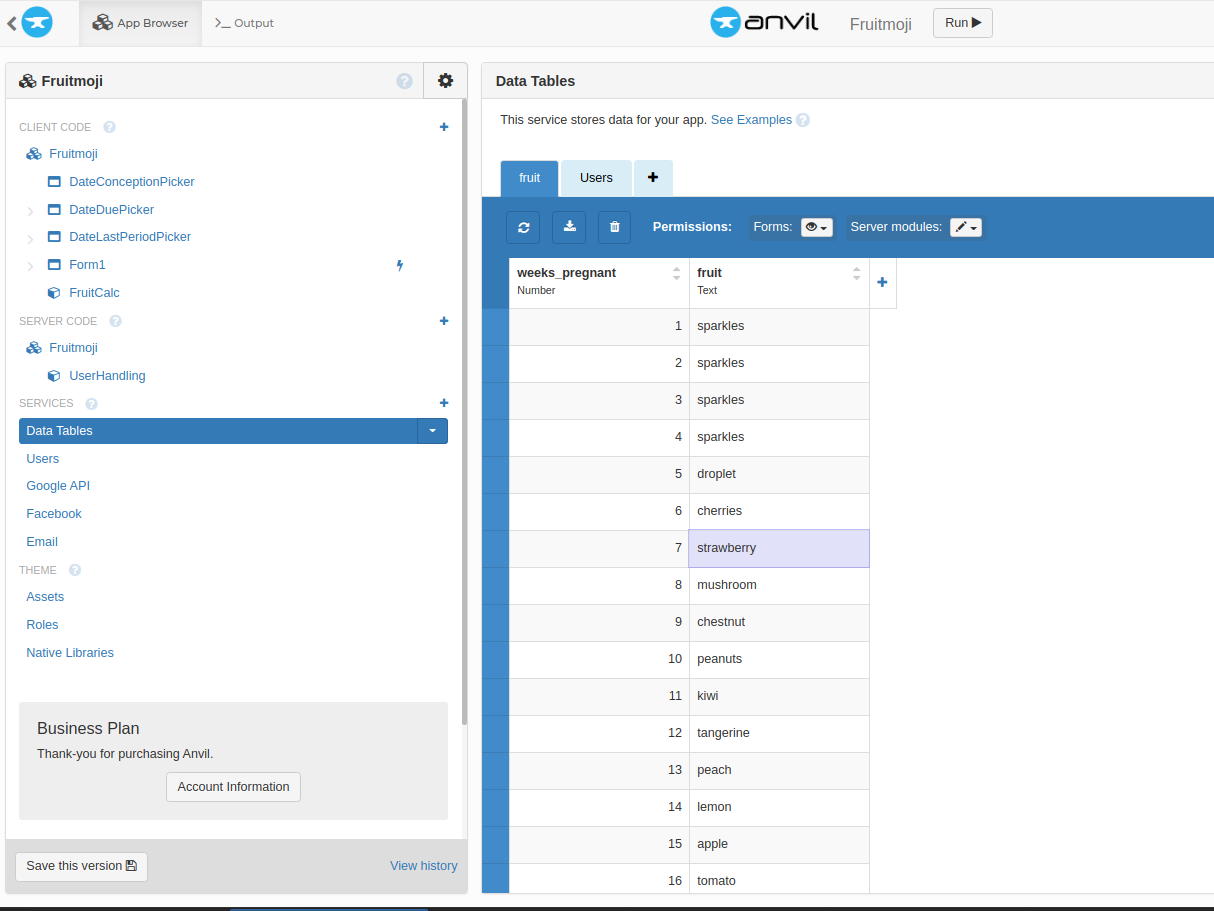The width and height of the screenshot is (1214, 911).
Task: Switch to the Users table tab
Action: point(596,178)
